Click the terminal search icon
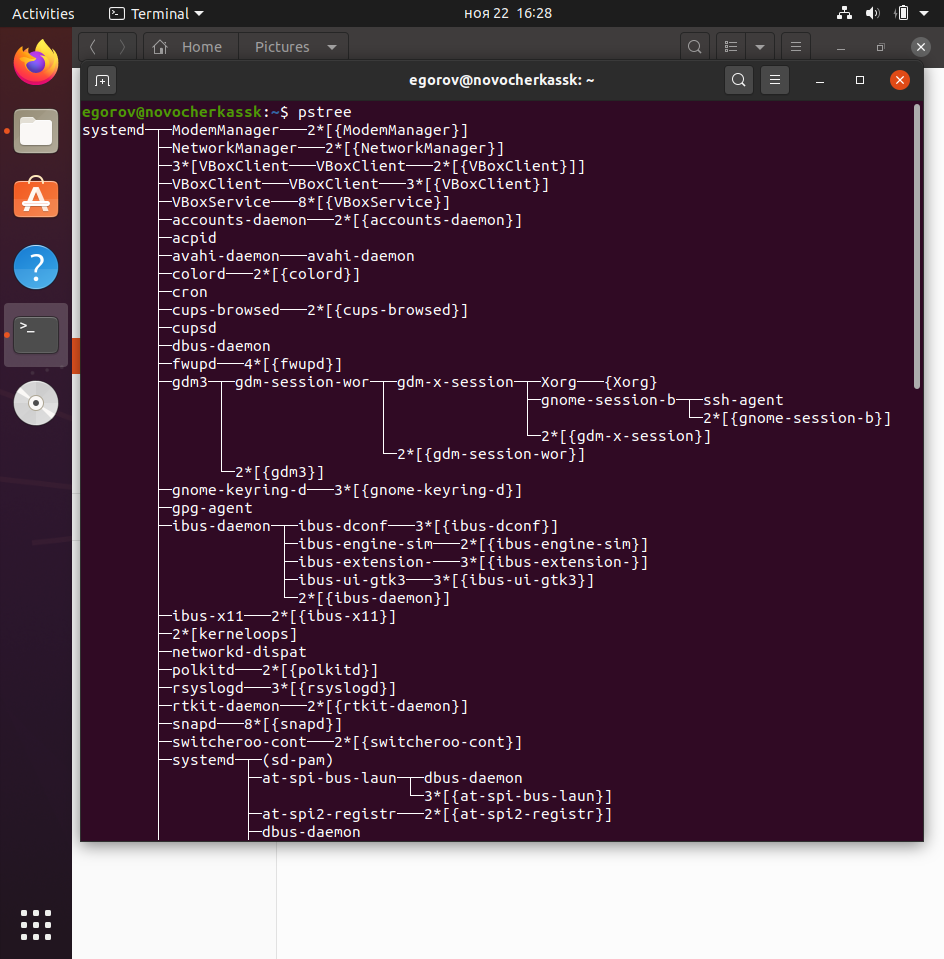 click(738, 80)
